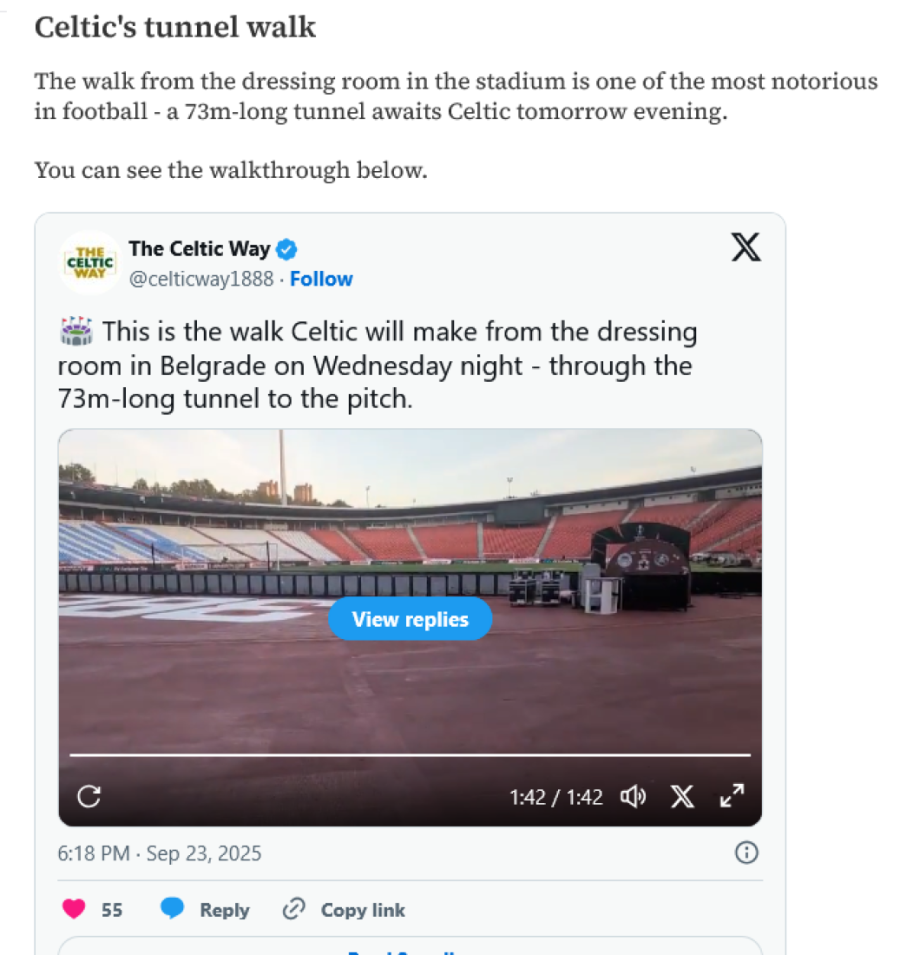
Task: Mute the video with the speaker icon
Action: (x=633, y=797)
